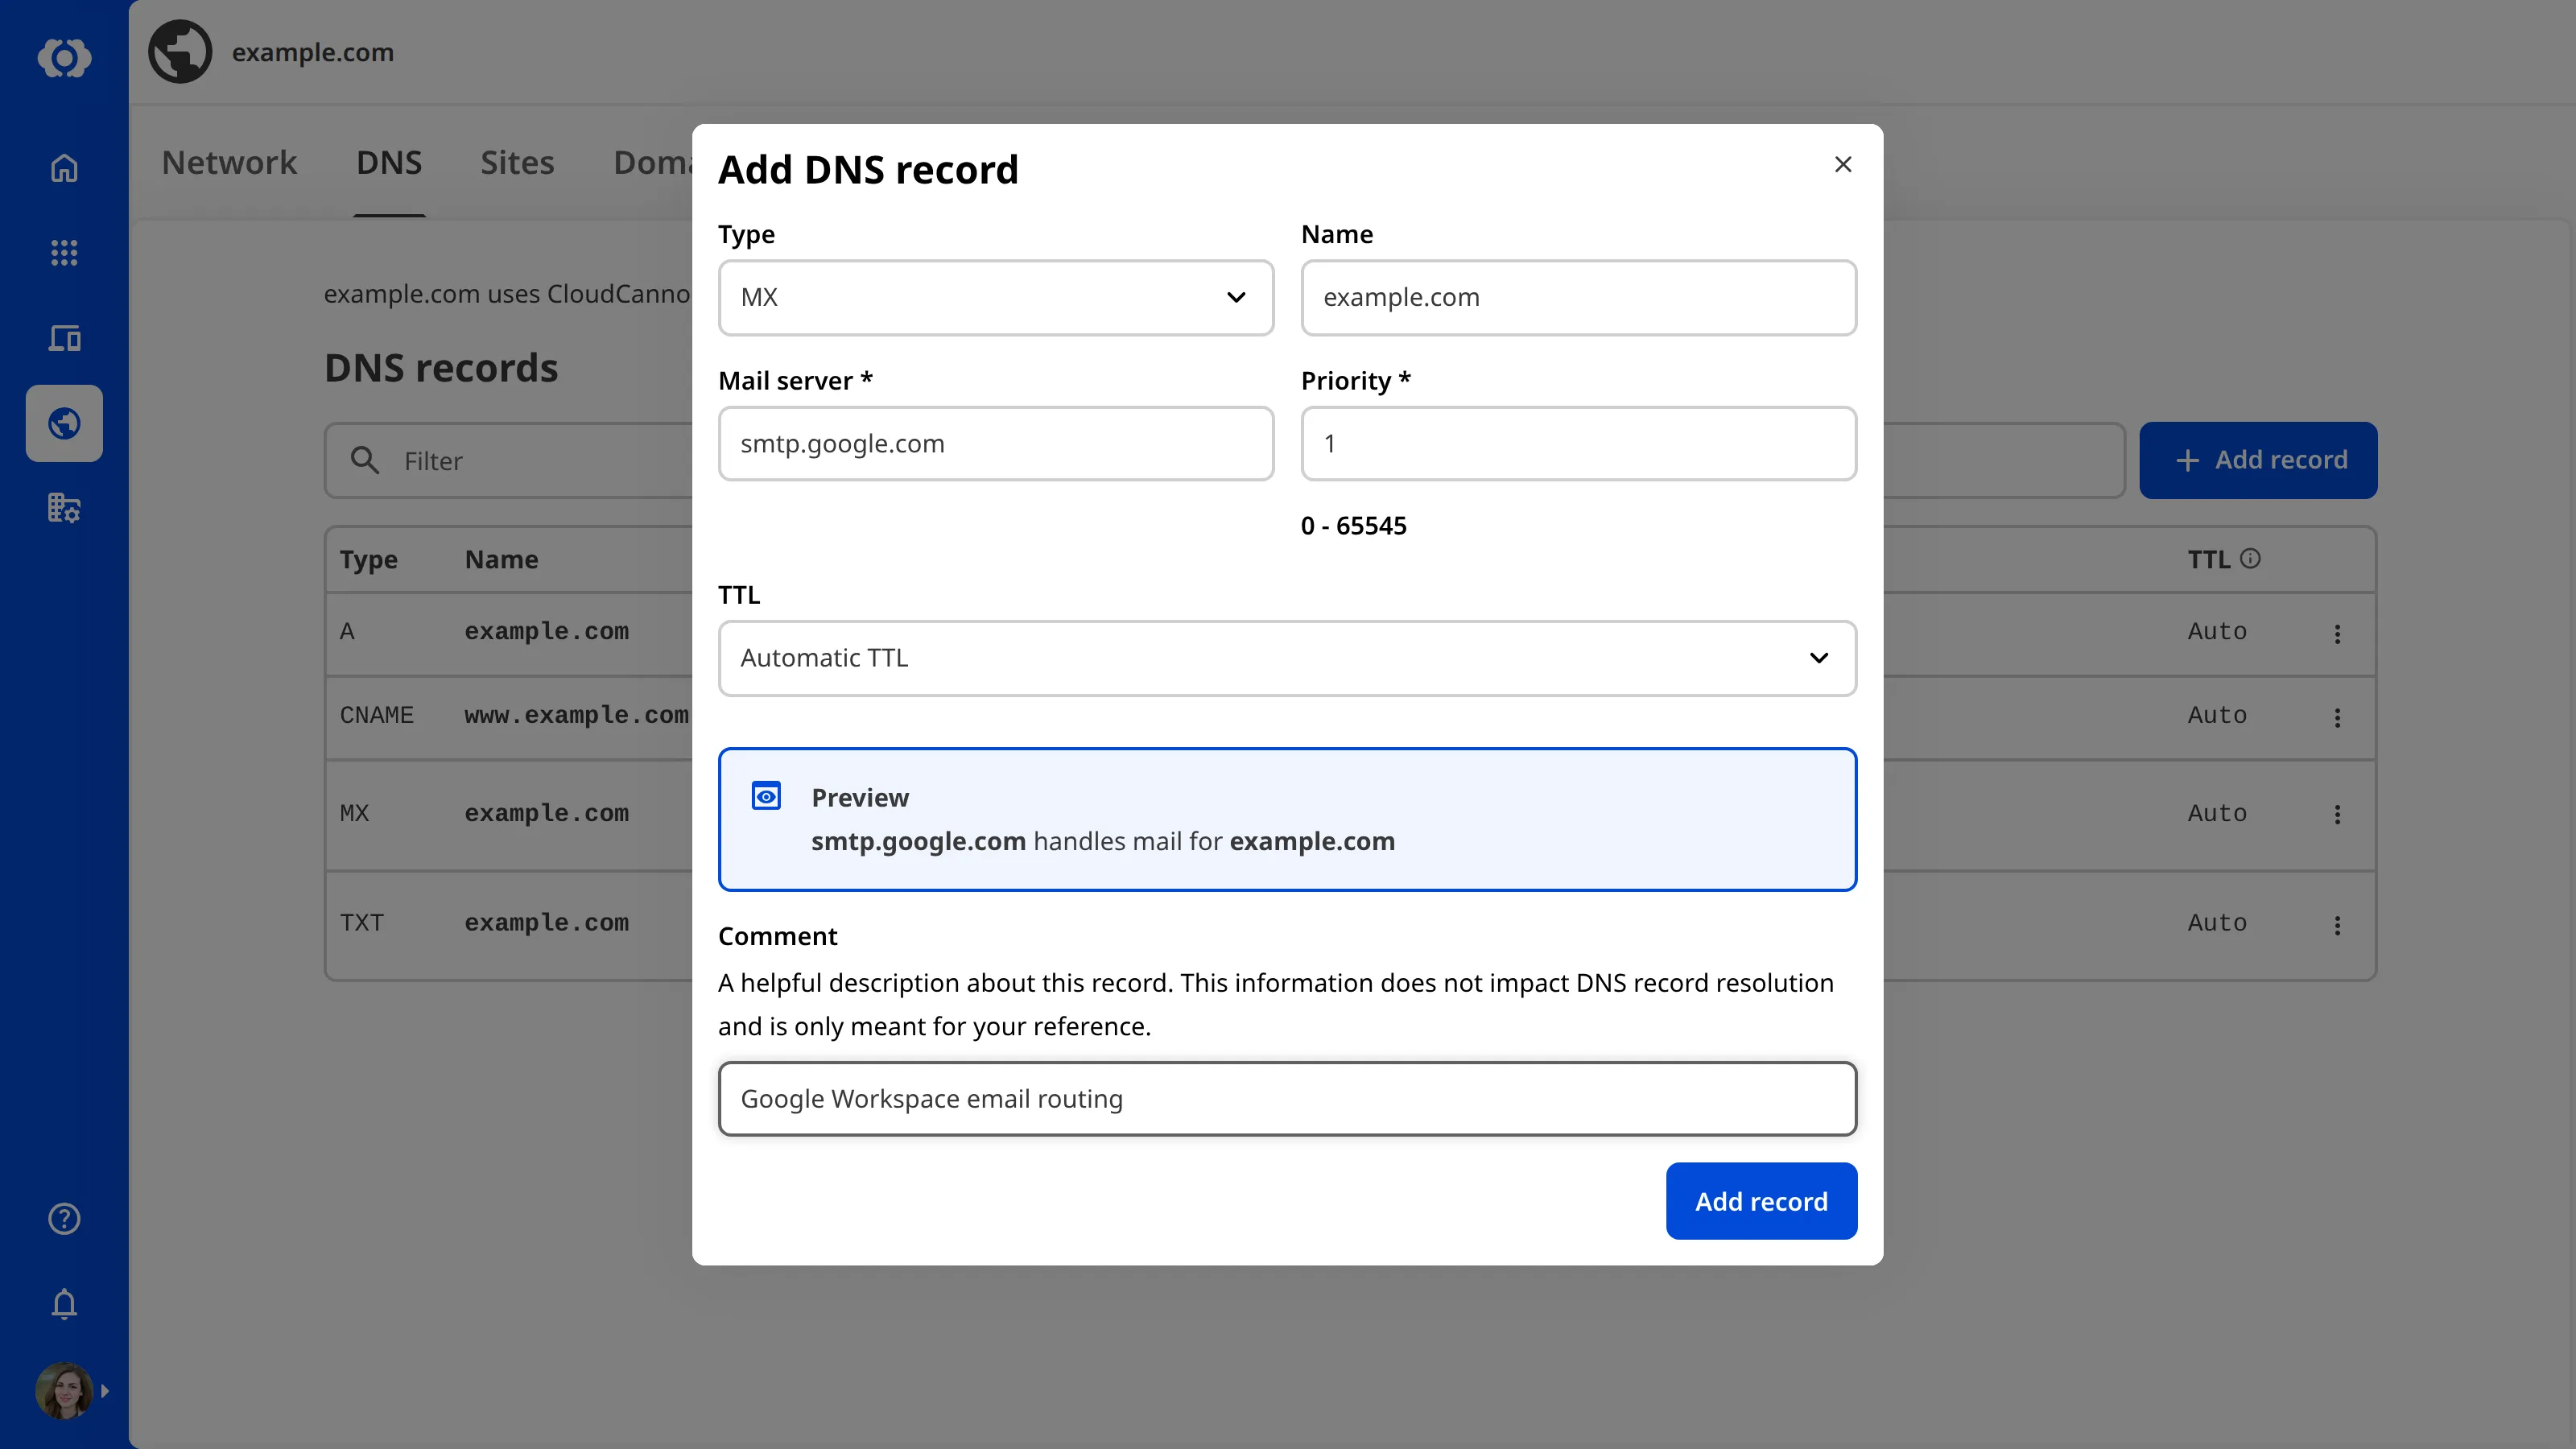Open the options menu for TXT record row

point(2338,924)
